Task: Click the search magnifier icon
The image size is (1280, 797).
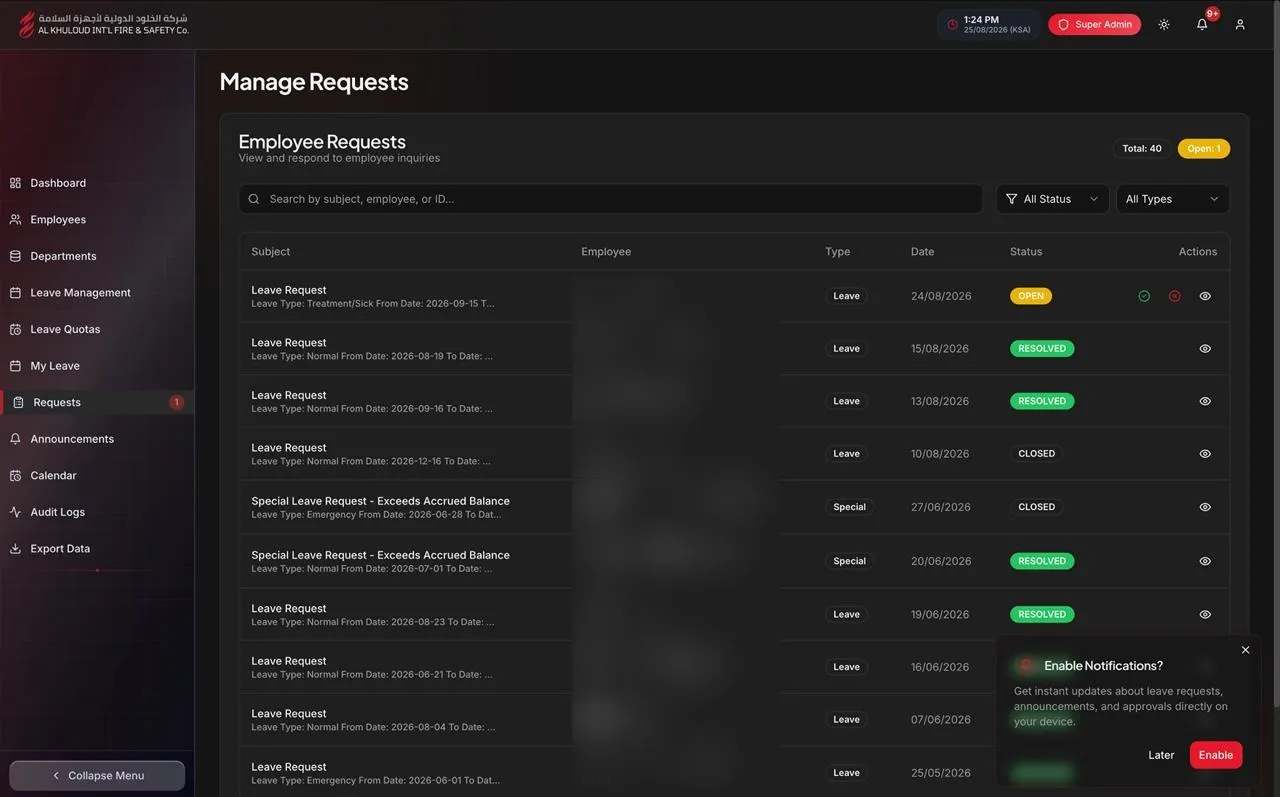Action: point(254,199)
